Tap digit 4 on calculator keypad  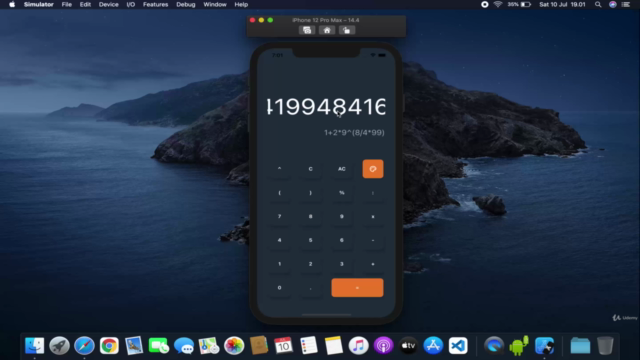(279, 240)
